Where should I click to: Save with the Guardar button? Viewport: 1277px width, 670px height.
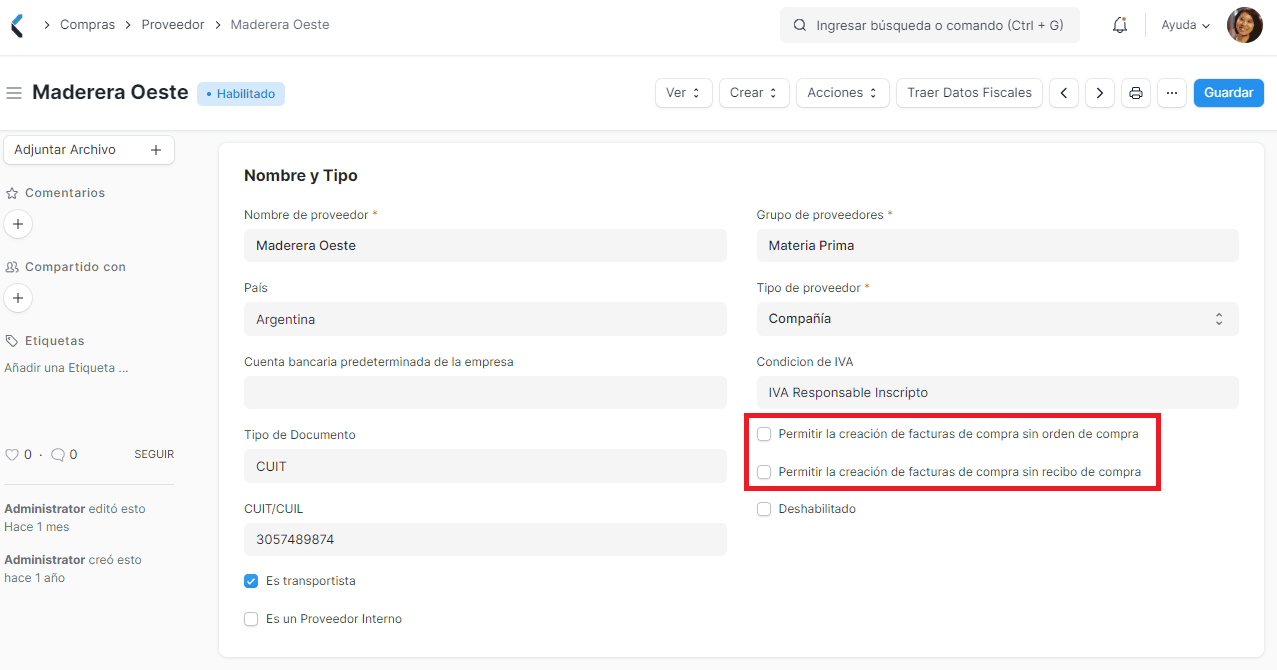1229,93
